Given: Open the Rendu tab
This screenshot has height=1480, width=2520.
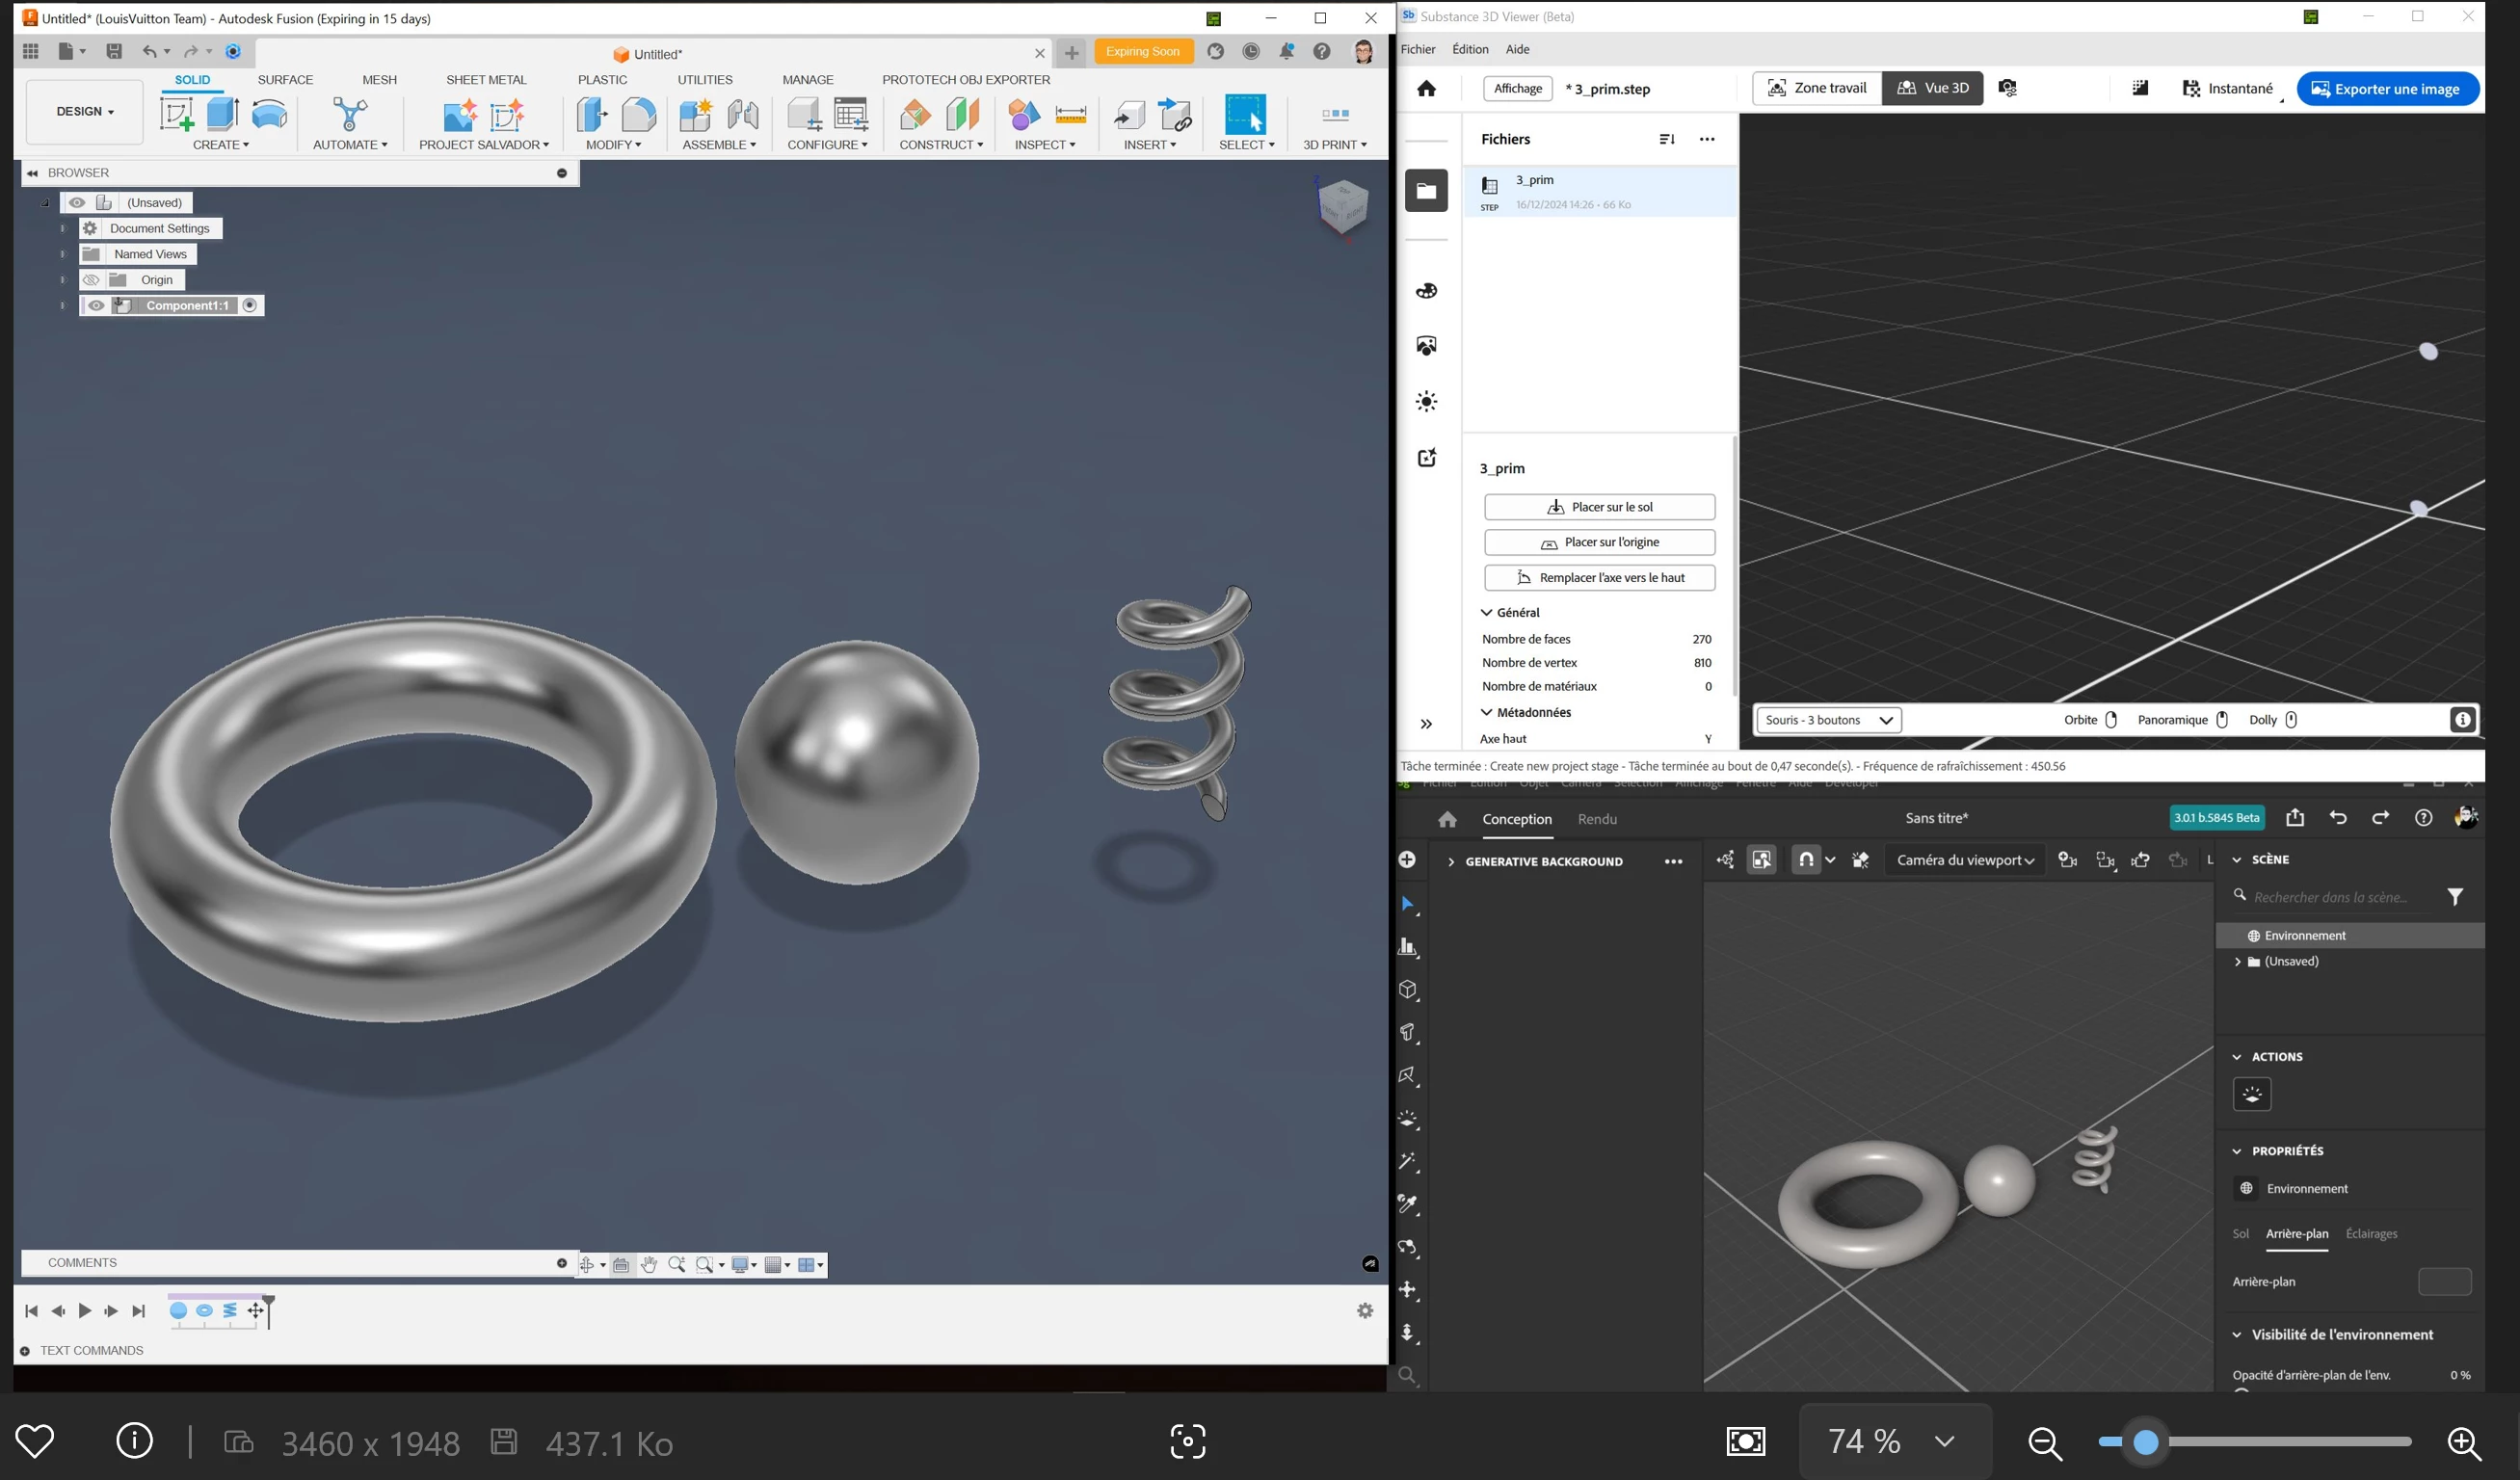Looking at the screenshot, I should 1597,819.
